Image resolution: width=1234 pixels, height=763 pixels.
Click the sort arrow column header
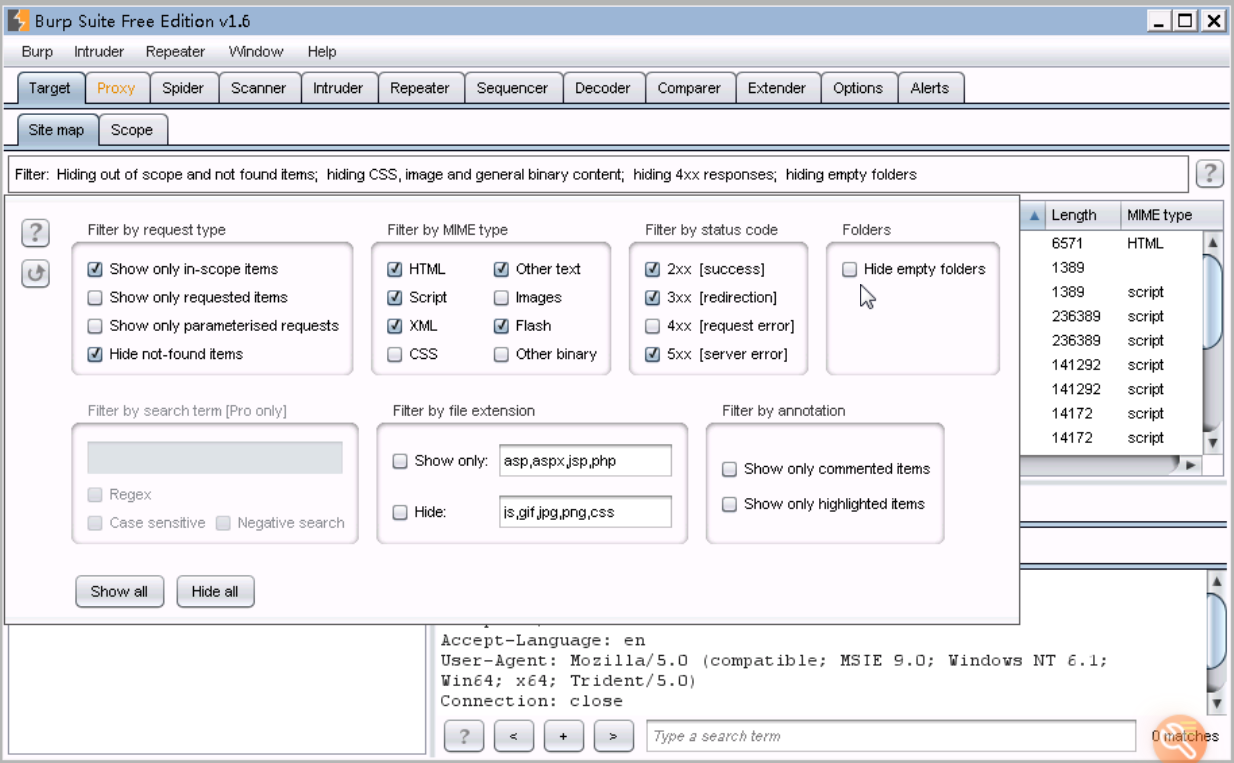click(x=1033, y=215)
